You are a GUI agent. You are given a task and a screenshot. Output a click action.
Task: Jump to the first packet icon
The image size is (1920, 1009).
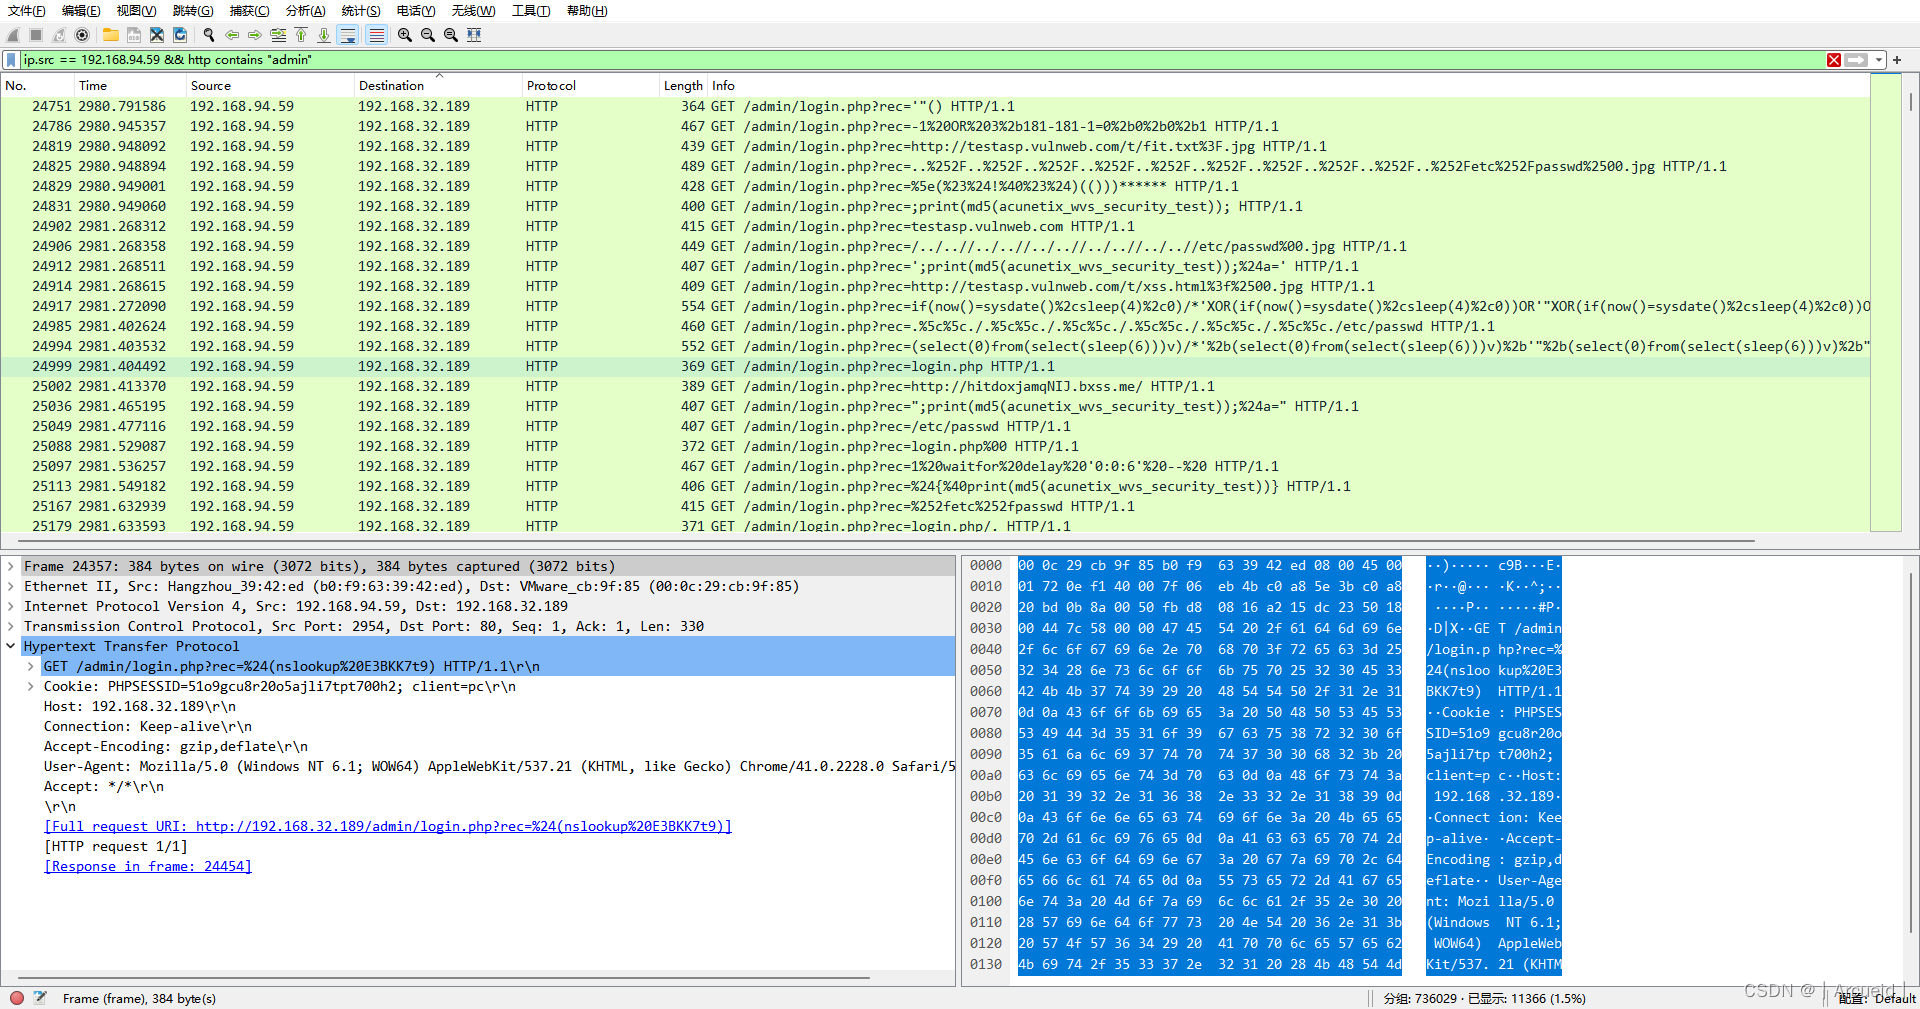[301, 35]
